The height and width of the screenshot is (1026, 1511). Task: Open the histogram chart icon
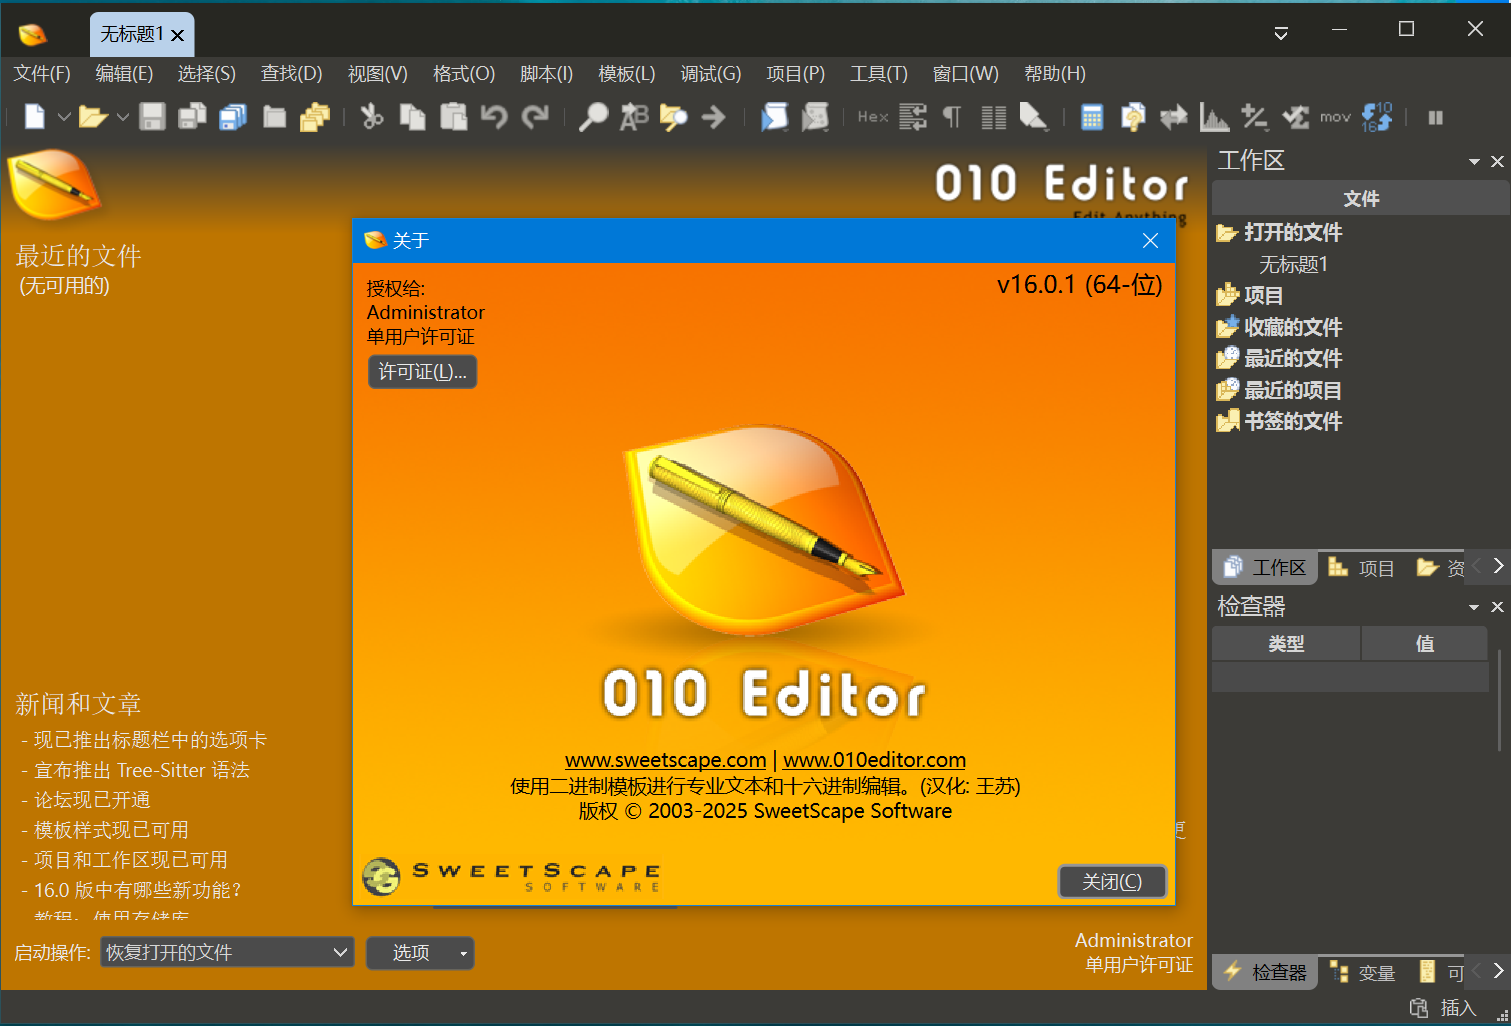(1214, 117)
